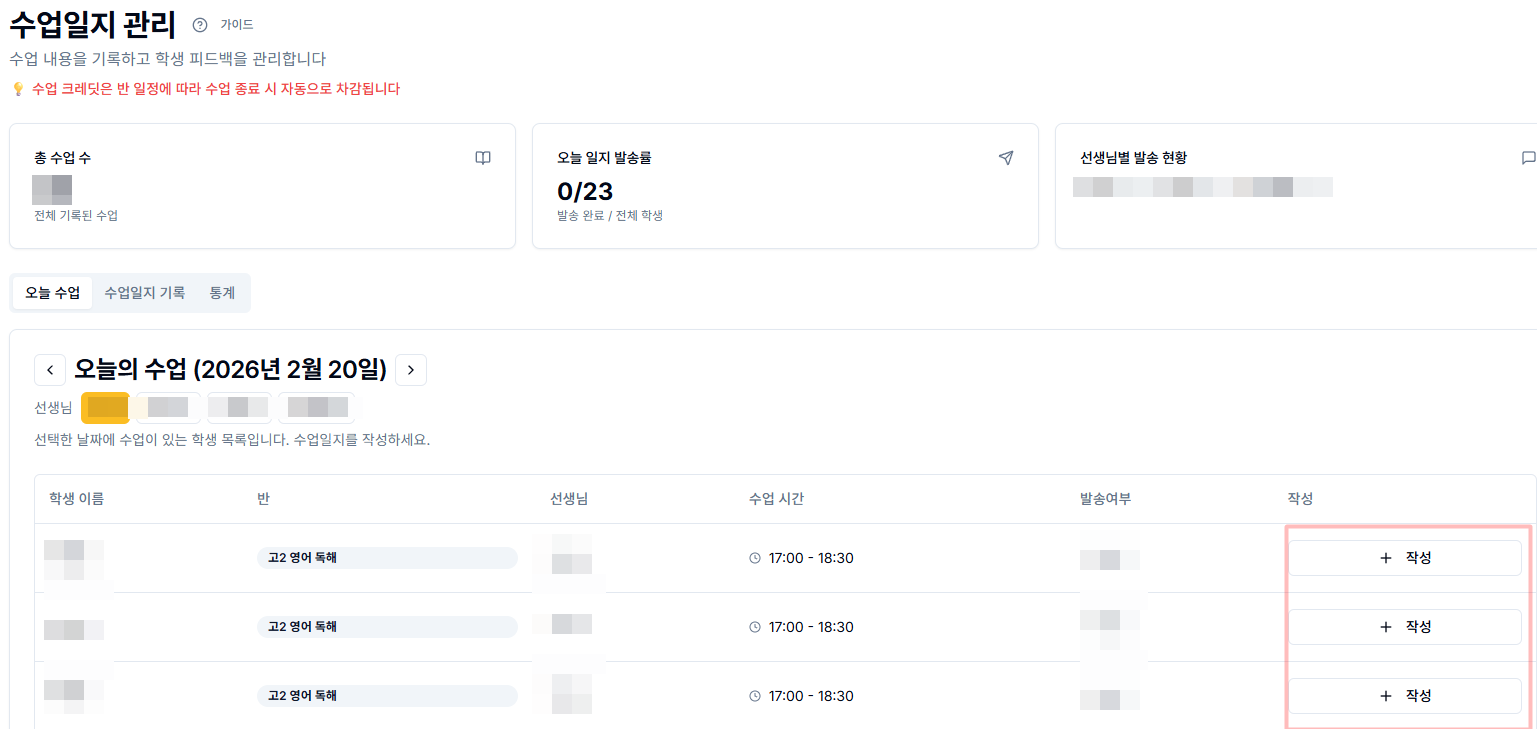Click the right chevron to view next day
This screenshot has height=729, width=1537.
[410, 370]
